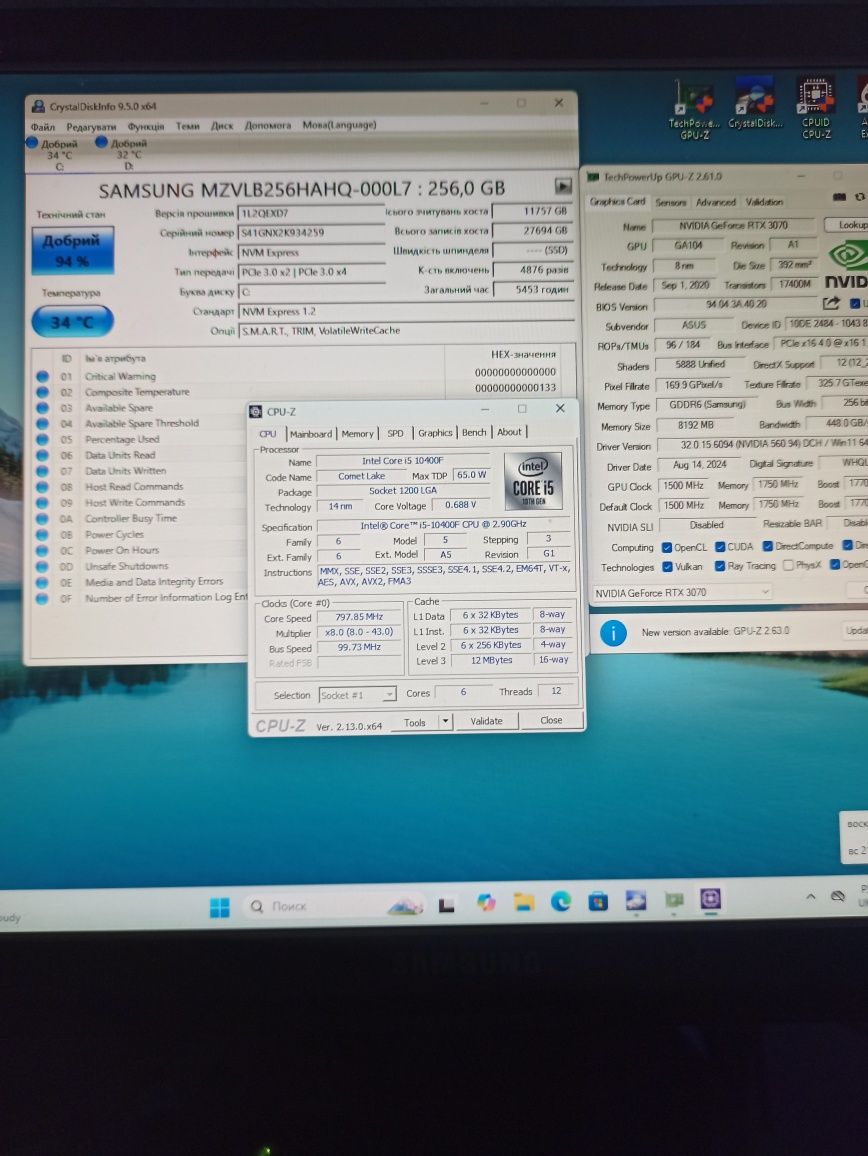Open Допомога menu in CrystalDiskInfo
Screen dimensions: 868x1156
coord(268,125)
